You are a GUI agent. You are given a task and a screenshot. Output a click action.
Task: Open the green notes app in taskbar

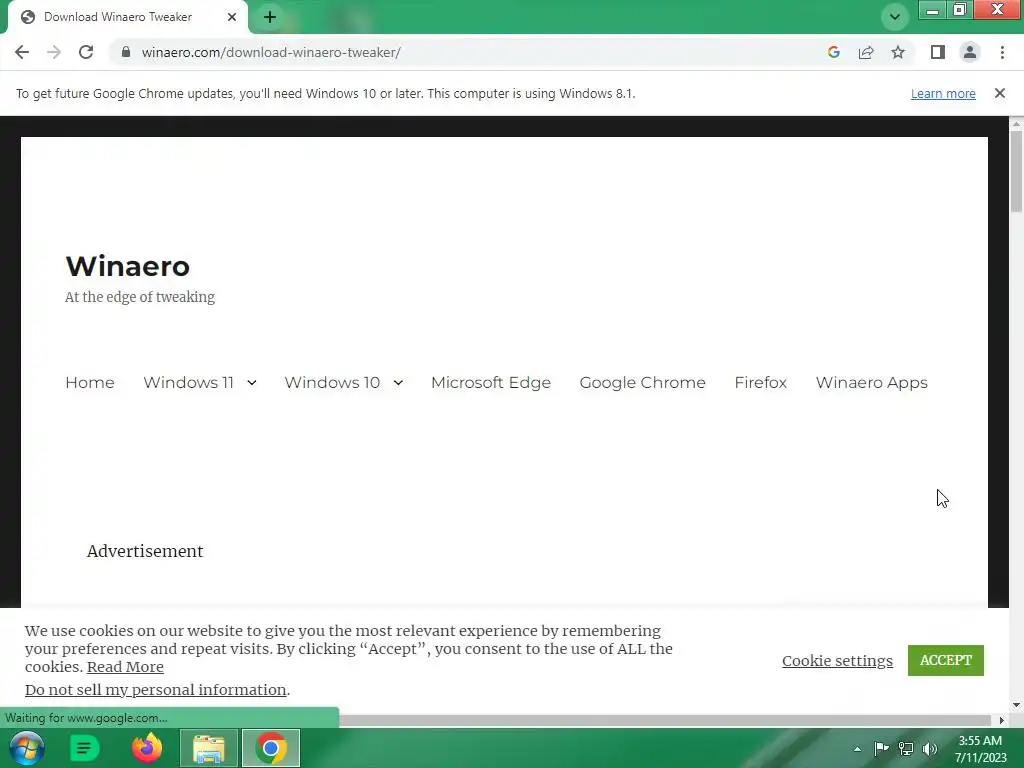click(x=84, y=748)
